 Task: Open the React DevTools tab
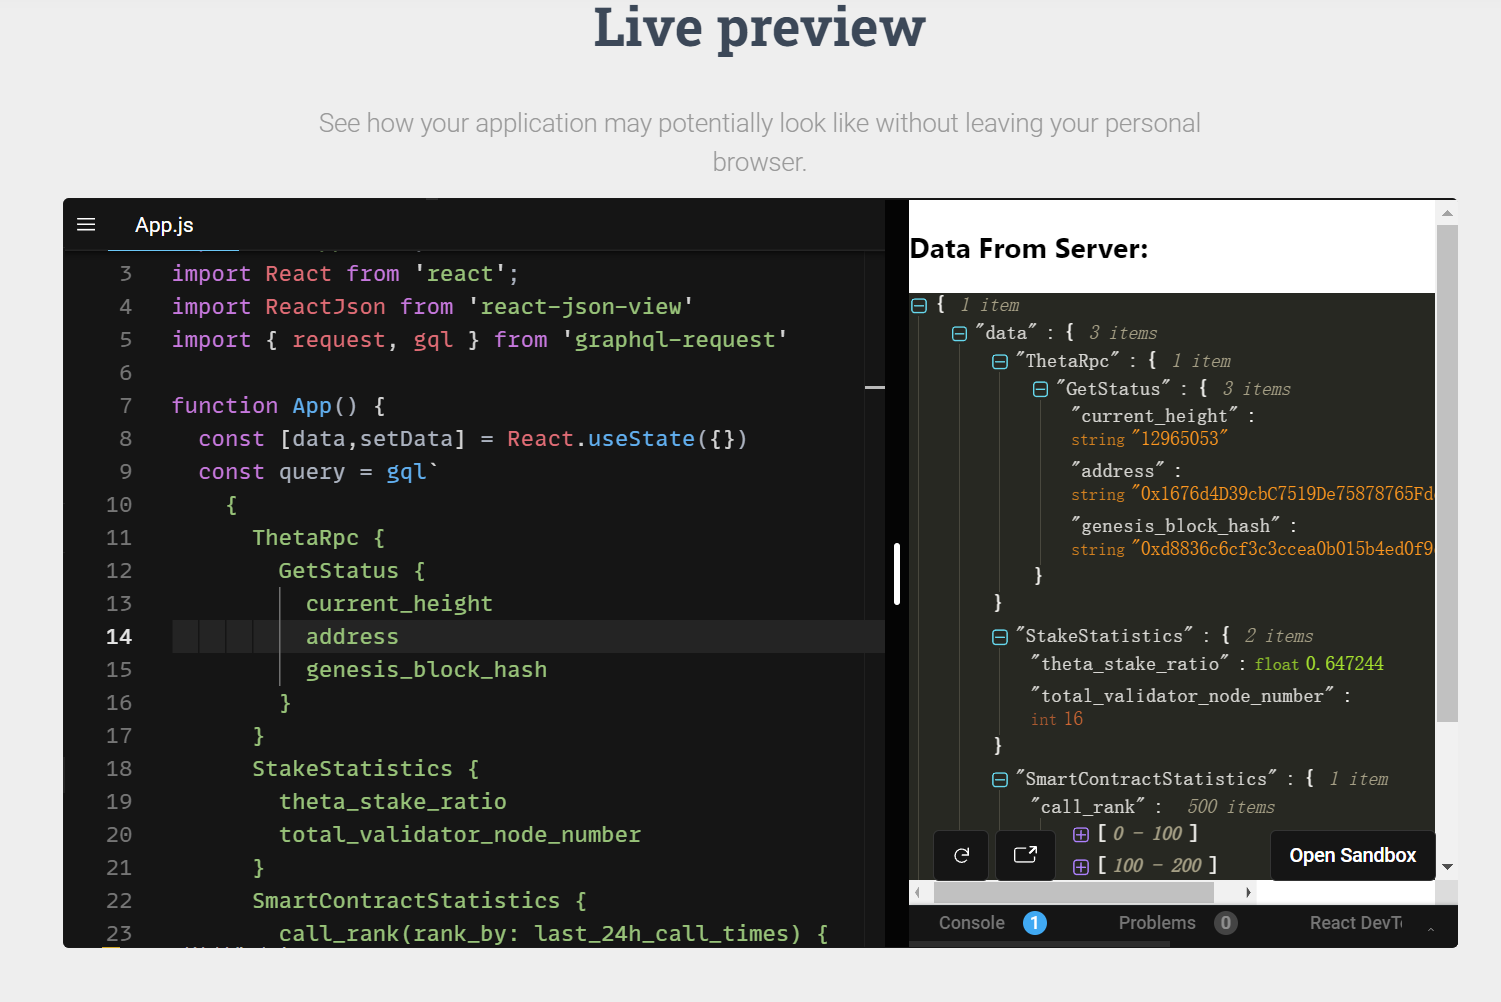[x=1356, y=923]
